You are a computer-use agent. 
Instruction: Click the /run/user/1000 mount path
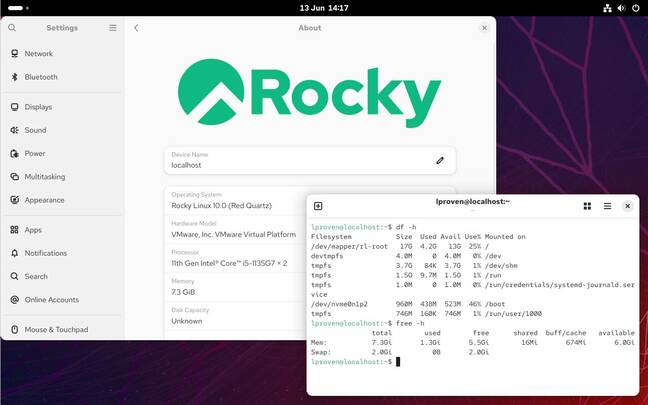coord(513,314)
